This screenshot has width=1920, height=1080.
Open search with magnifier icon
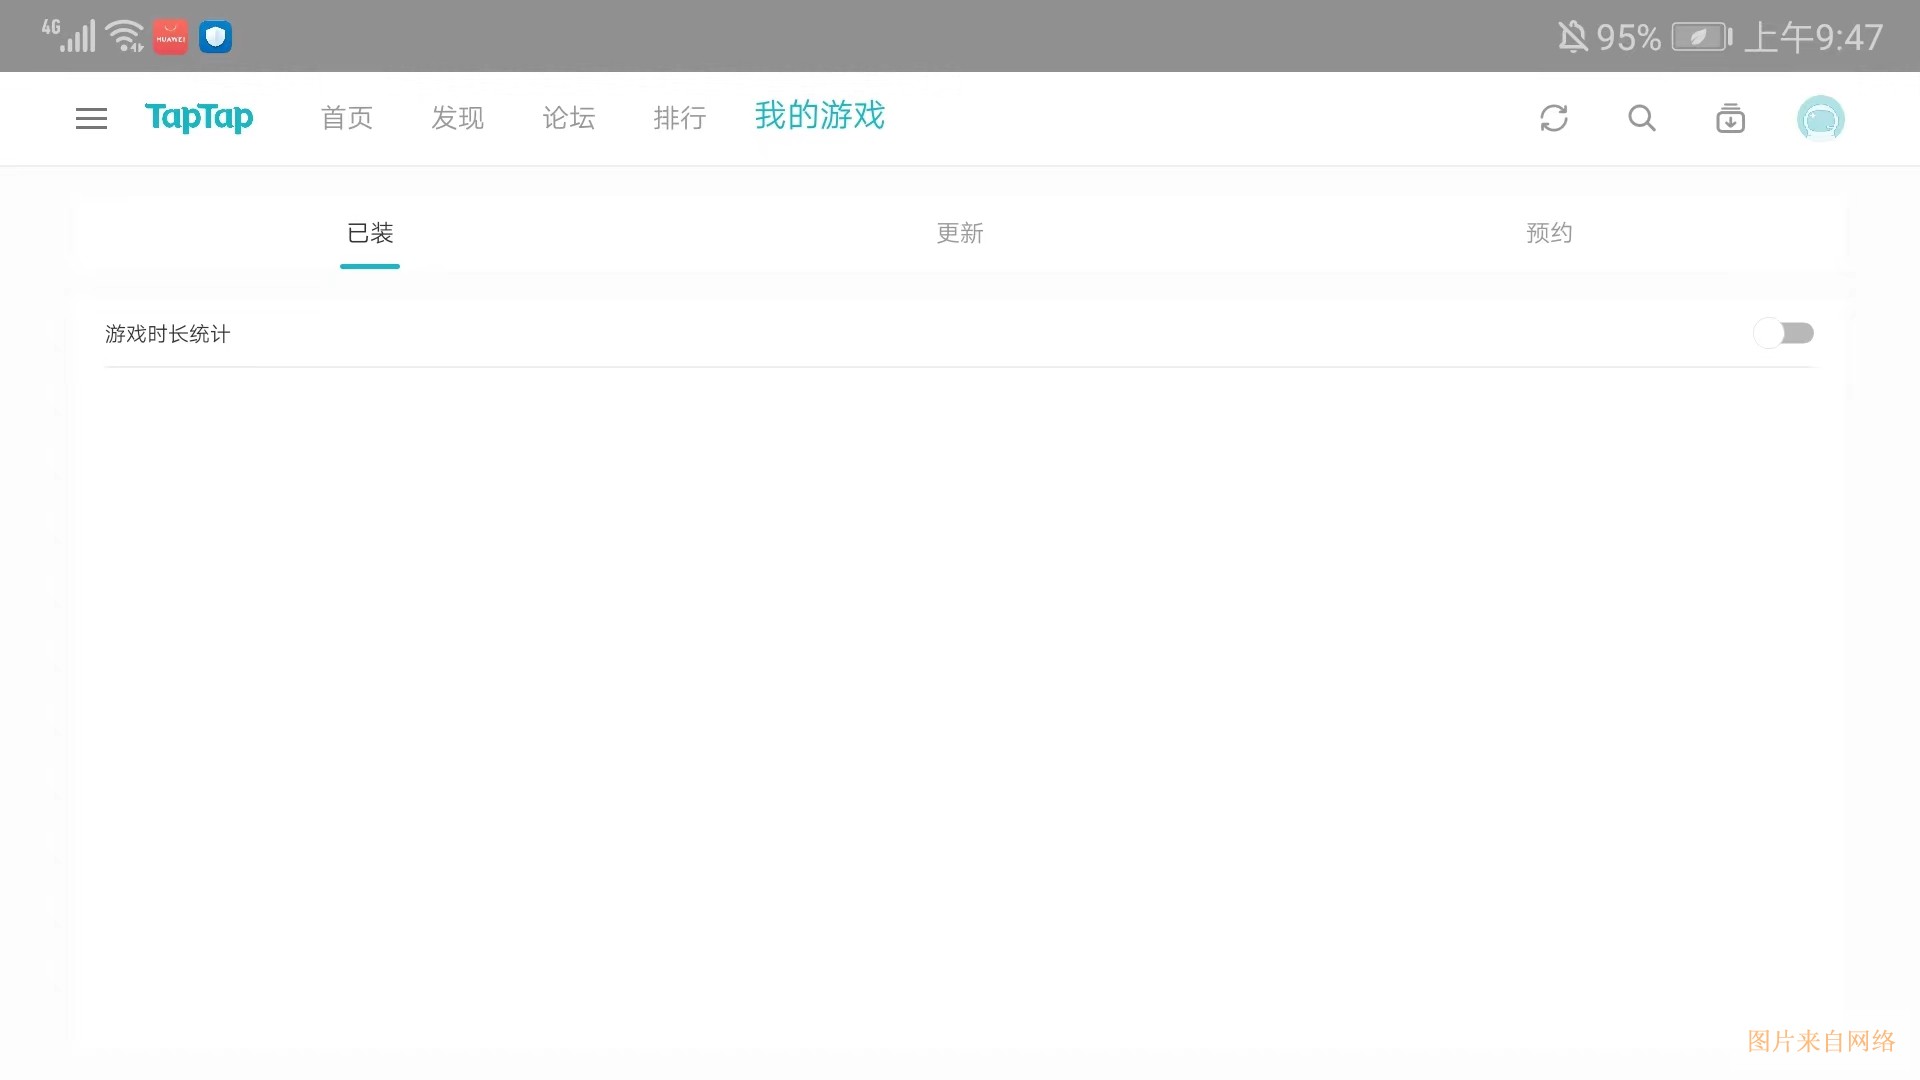[x=1642, y=118]
